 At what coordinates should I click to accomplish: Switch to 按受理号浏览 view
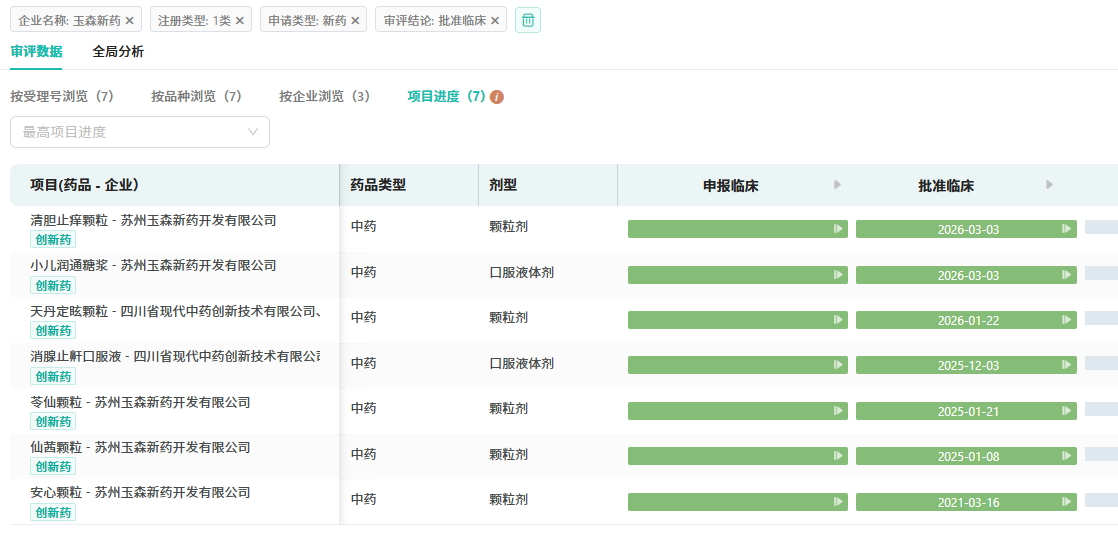tap(62, 97)
